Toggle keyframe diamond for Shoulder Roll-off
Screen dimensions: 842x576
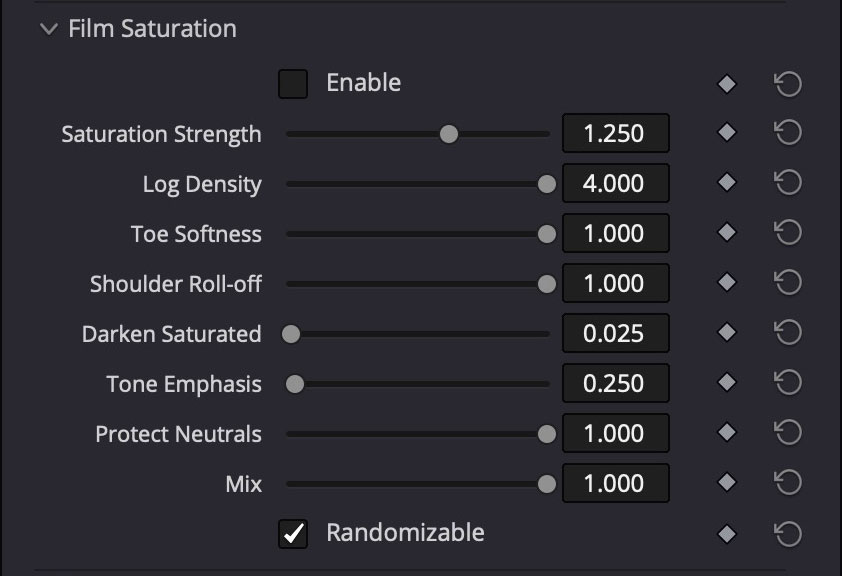coord(727,283)
